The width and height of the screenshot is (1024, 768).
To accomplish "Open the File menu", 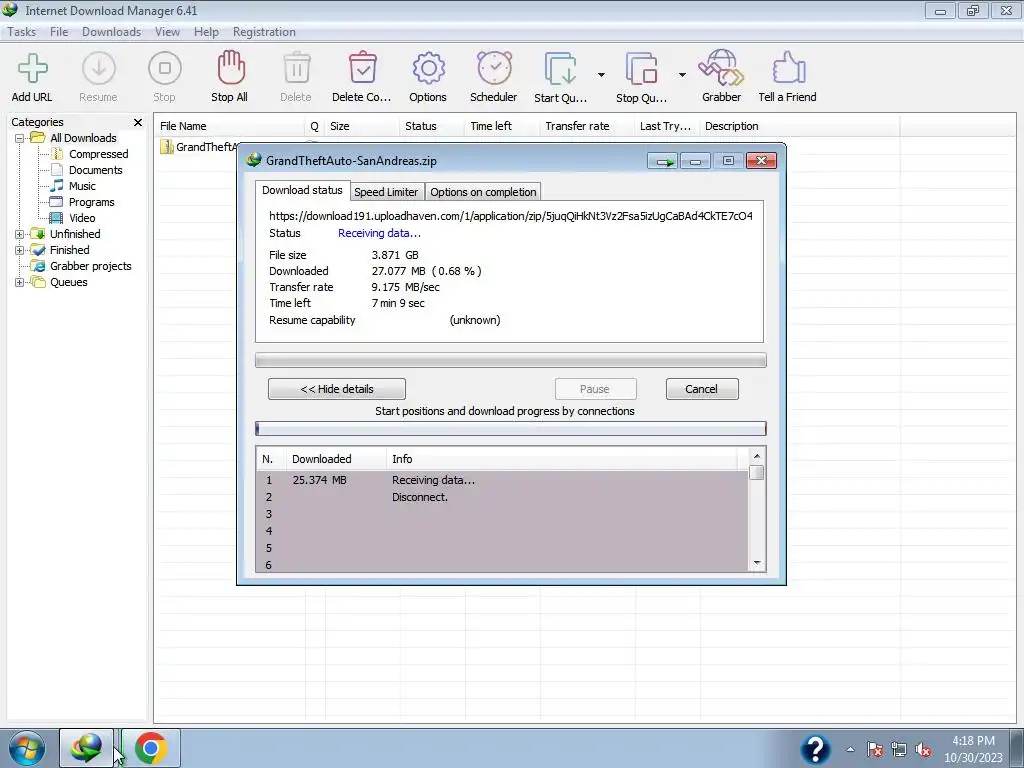I will [x=59, y=32].
